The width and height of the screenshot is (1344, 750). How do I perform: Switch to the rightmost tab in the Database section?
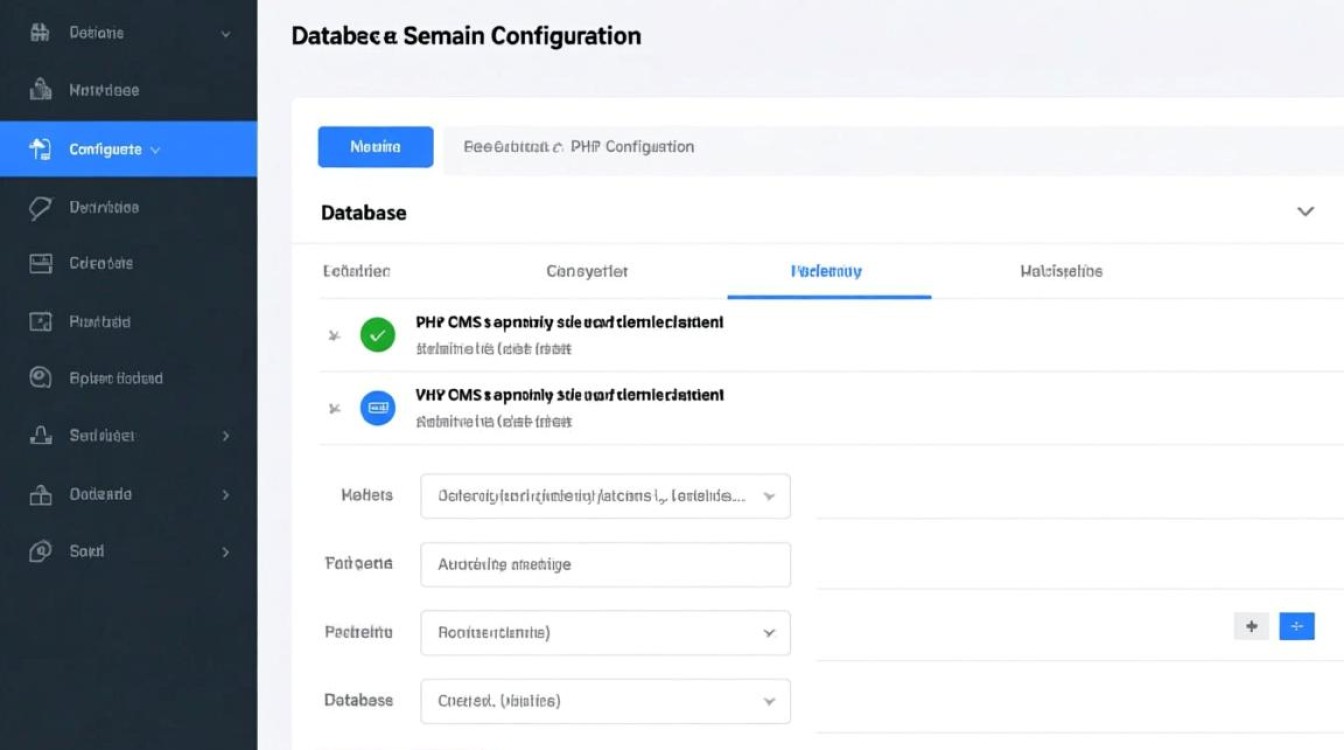pos(1061,271)
